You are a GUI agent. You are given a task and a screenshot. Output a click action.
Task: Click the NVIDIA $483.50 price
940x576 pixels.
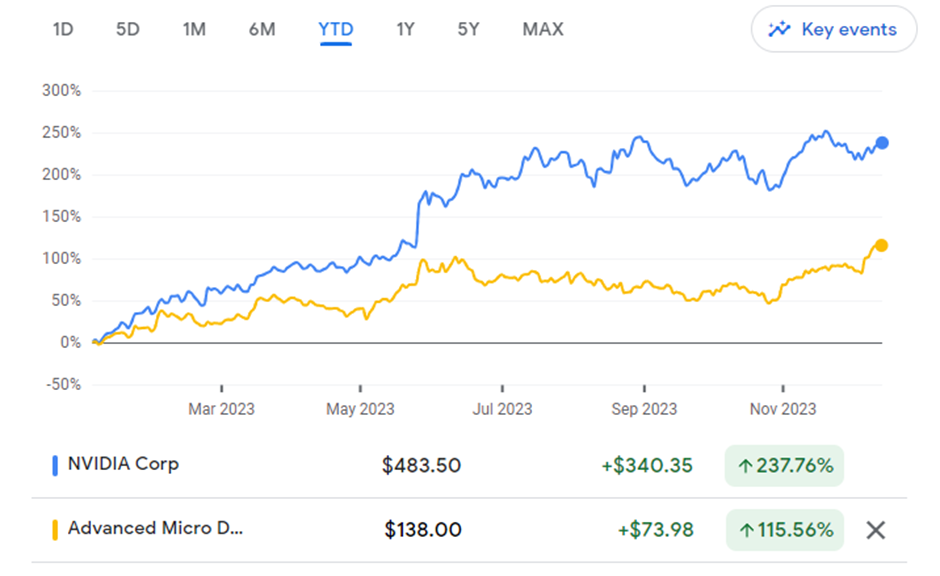[421, 465]
